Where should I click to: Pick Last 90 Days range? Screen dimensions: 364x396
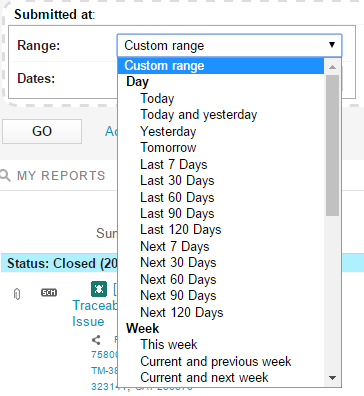click(177, 213)
